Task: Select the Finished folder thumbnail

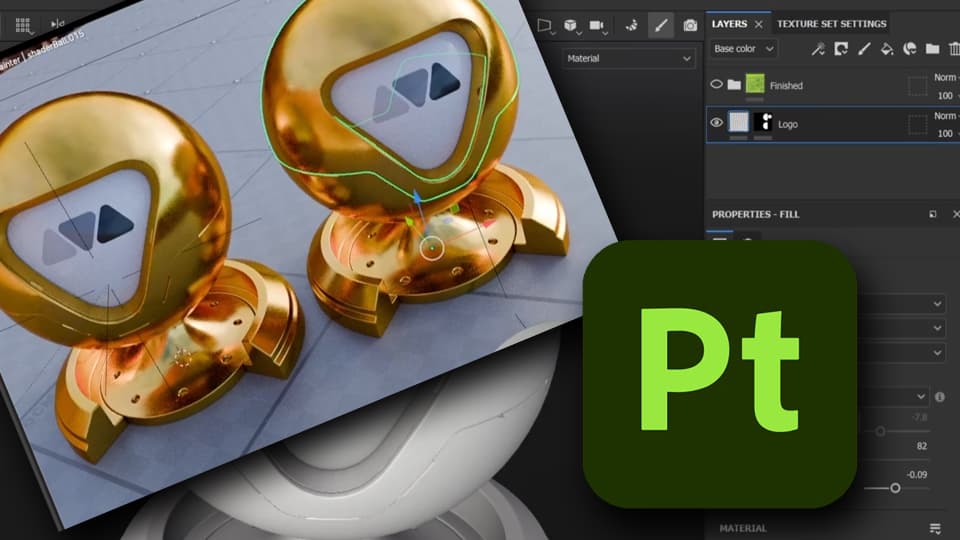Action: (755, 83)
